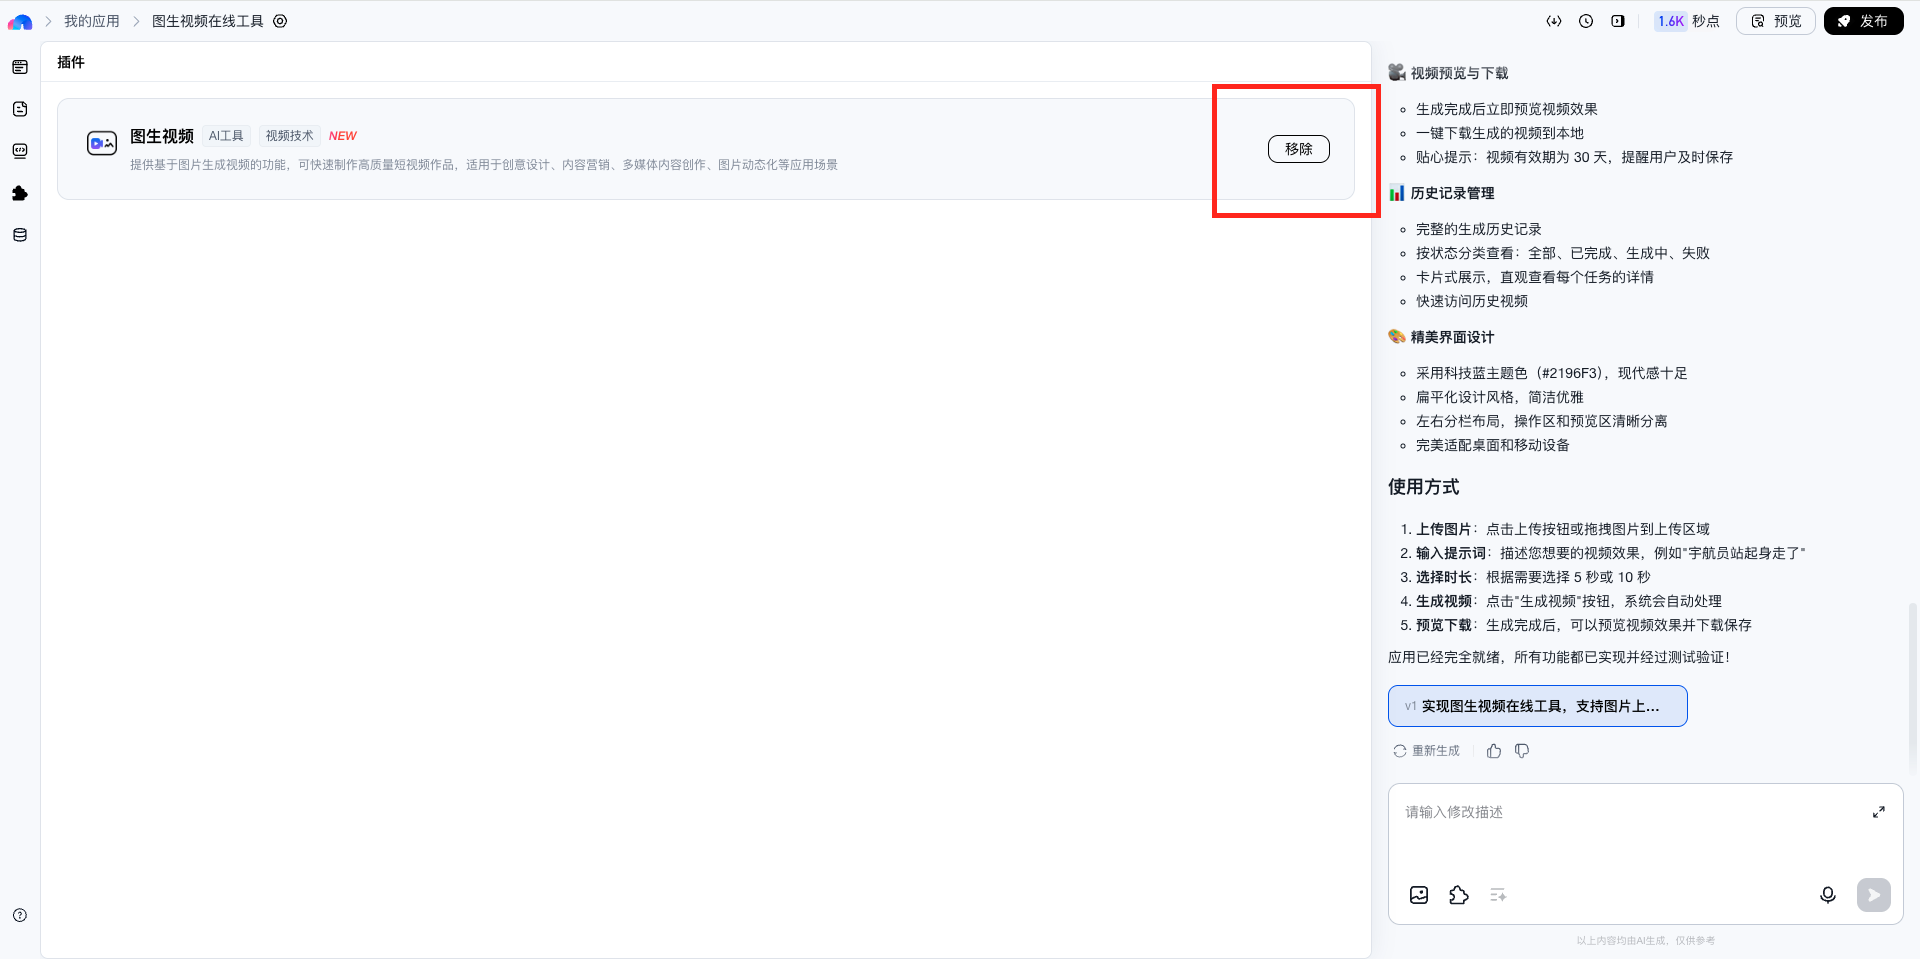Screen dimensions: 1920x959
Task: Click the microphone voice input icon
Action: [x=1828, y=895]
